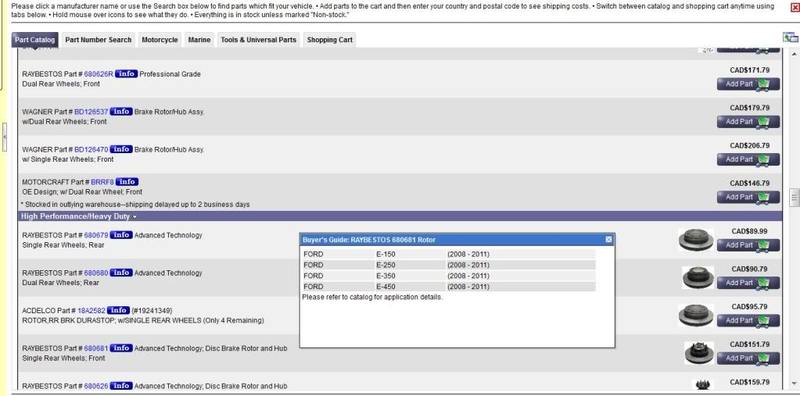800x396 pixels.
Task: Click price CAD$159.79 for Raybestos 680626
Action: 749,382
